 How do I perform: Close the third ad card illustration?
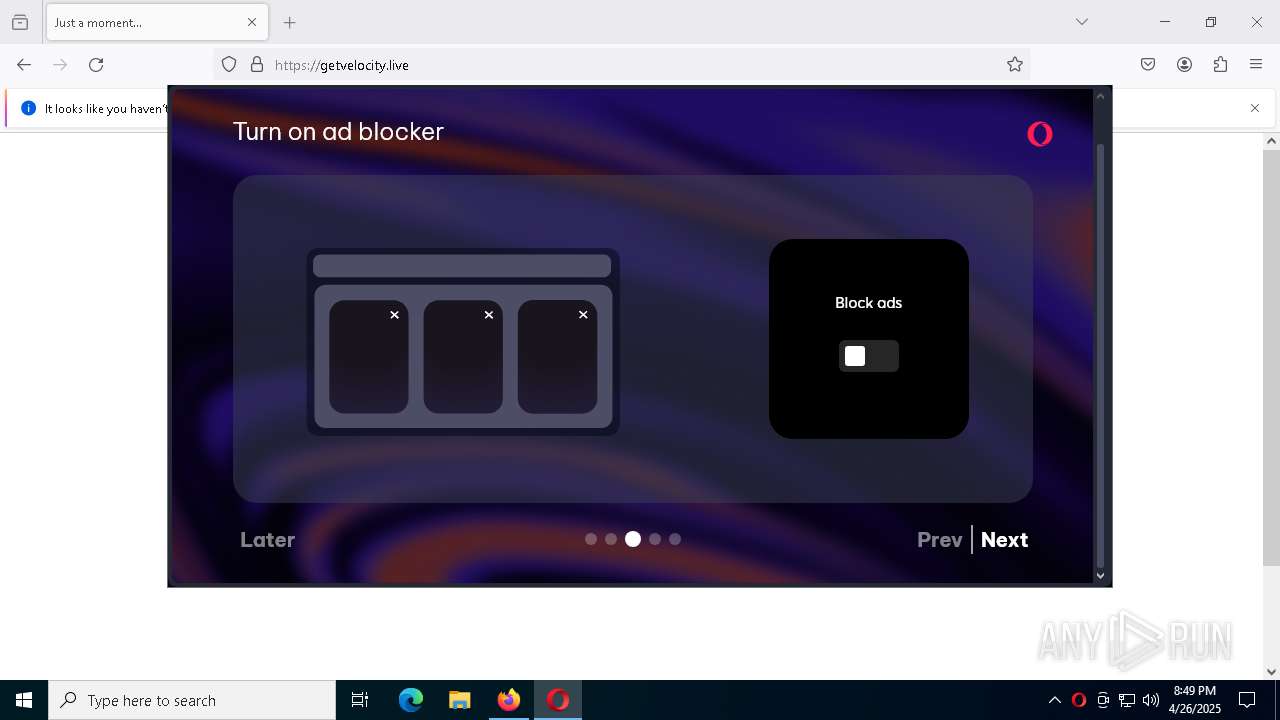tap(583, 315)
